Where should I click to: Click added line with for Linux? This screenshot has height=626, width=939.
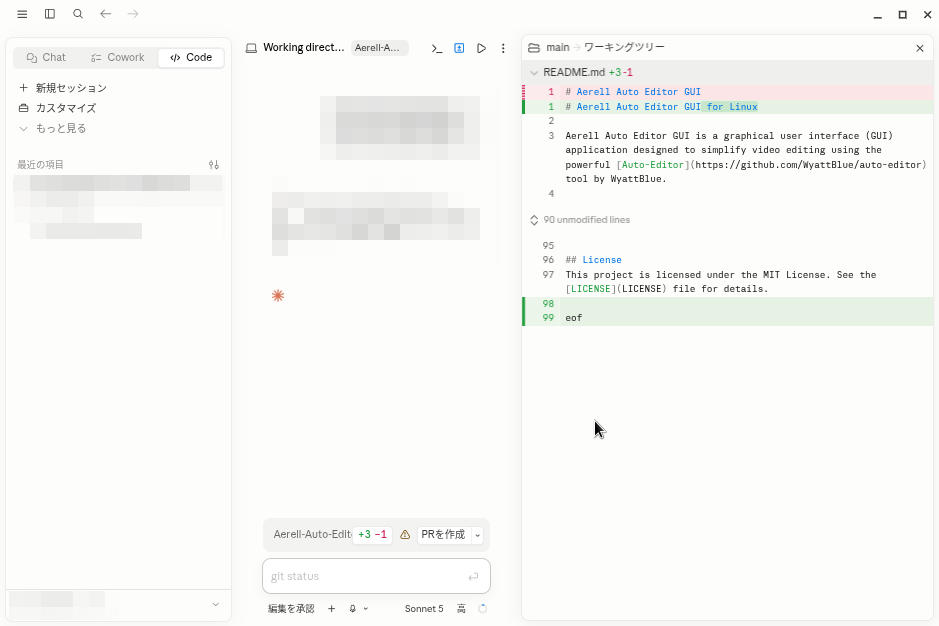tap(728, 107)
